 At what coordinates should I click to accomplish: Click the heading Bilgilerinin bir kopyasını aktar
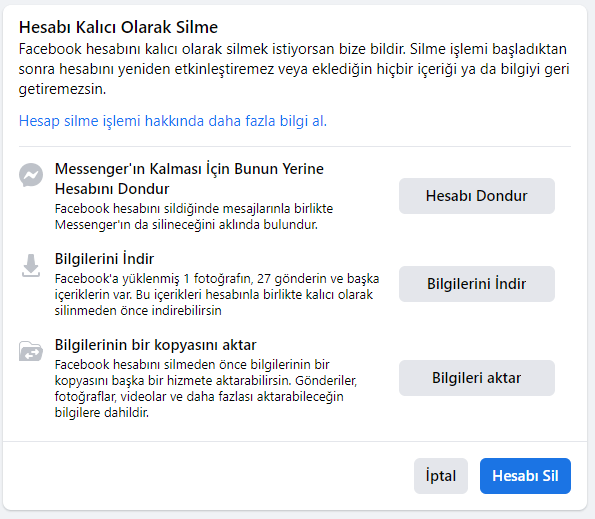point(156,345)
